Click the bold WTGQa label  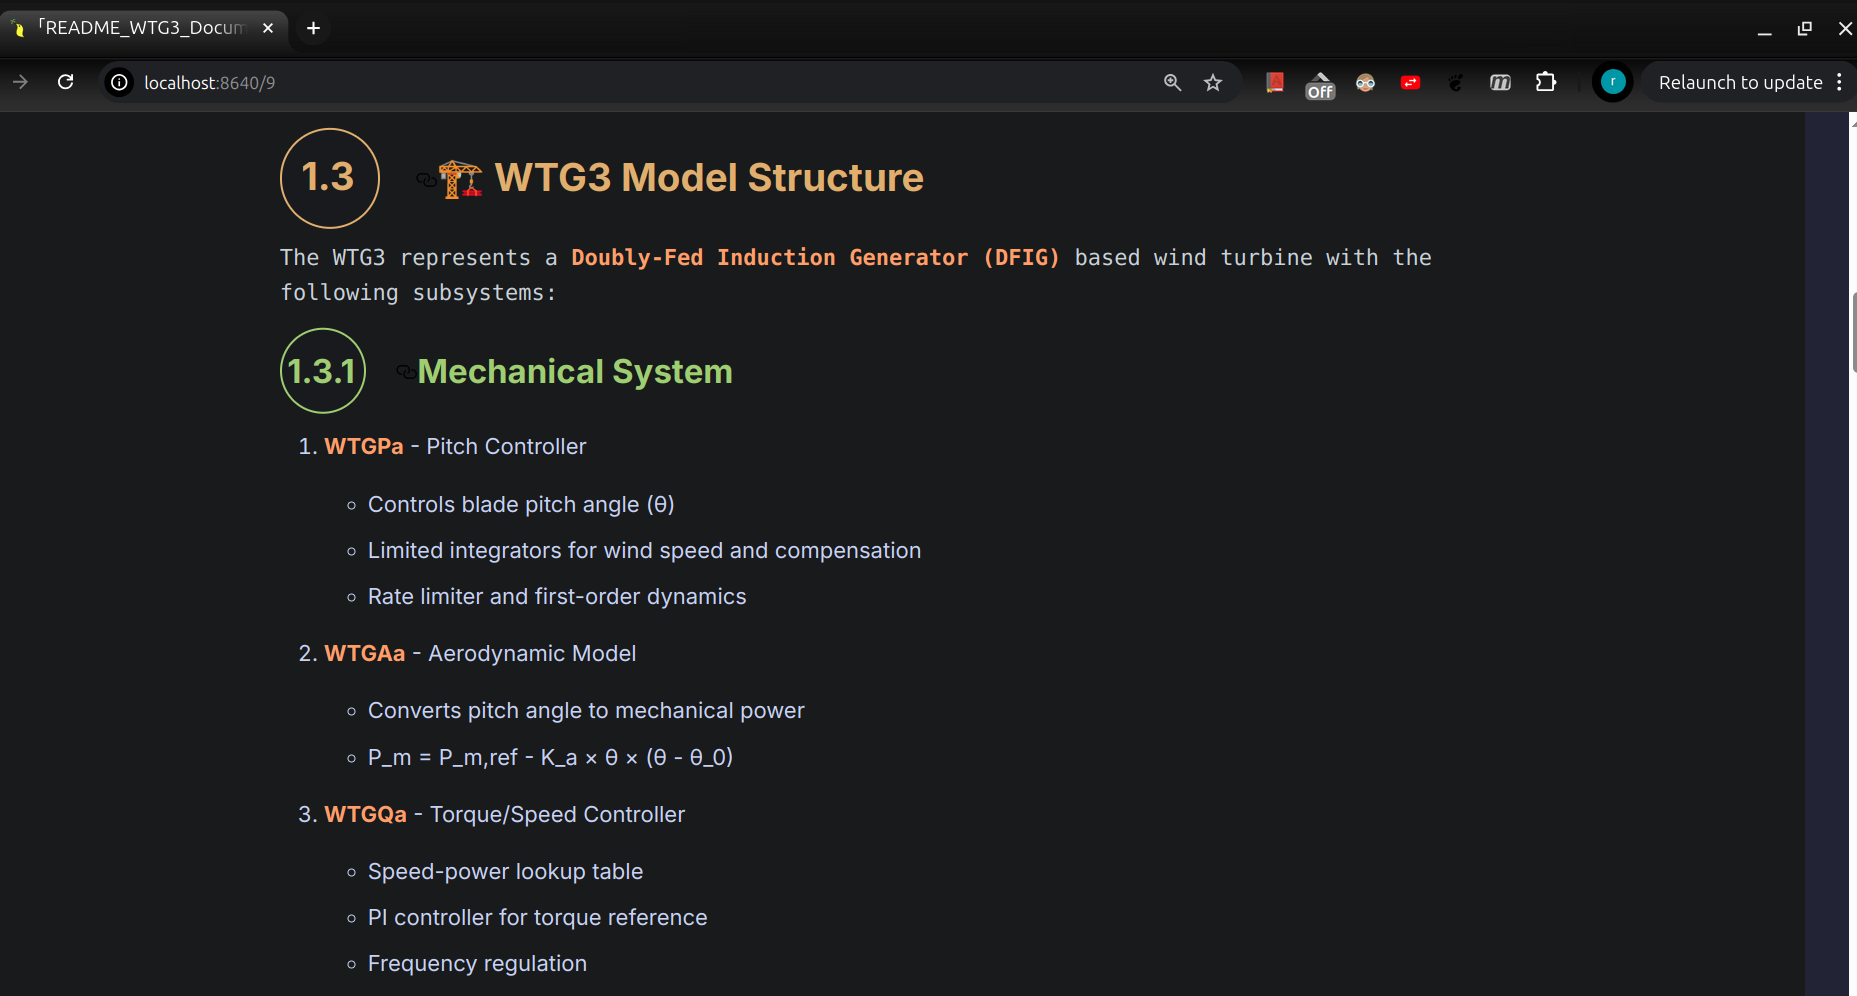click(x=366, y=814)
